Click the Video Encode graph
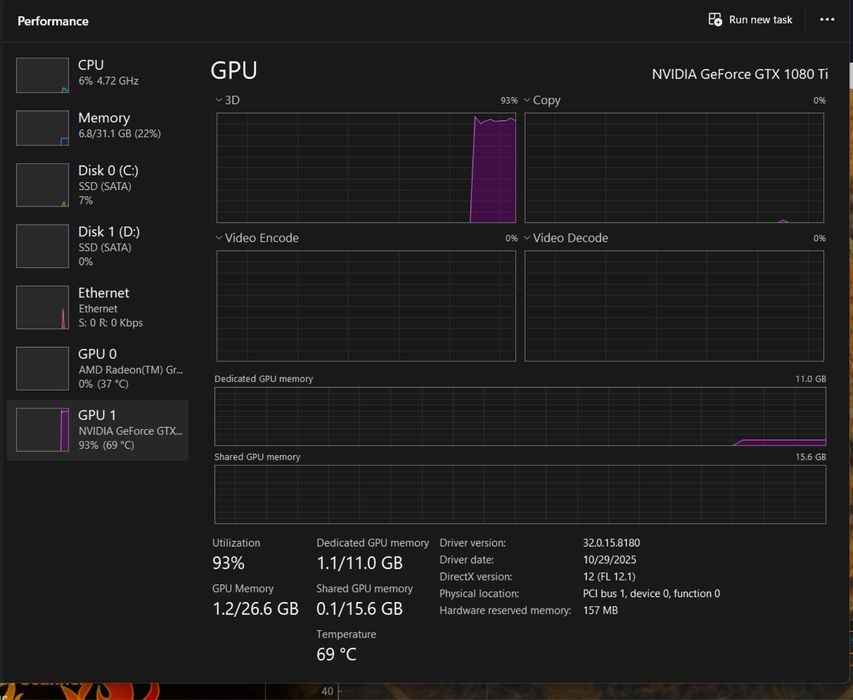 (366, 306)
